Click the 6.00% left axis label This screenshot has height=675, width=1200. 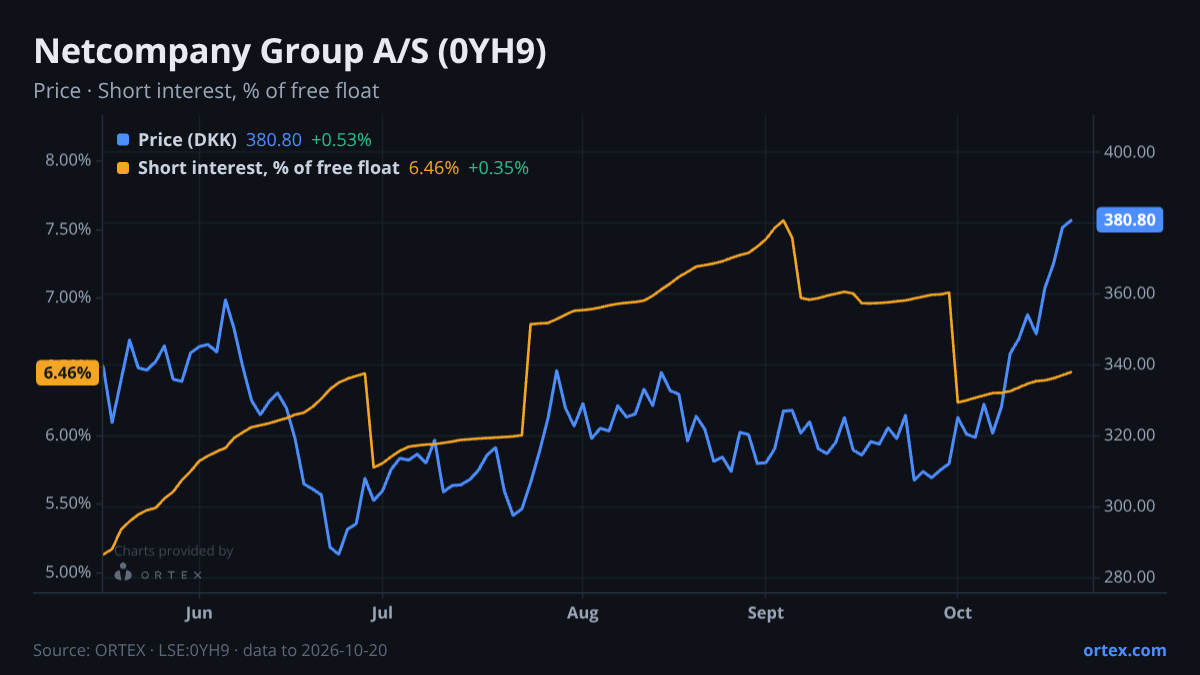[69, 435]
